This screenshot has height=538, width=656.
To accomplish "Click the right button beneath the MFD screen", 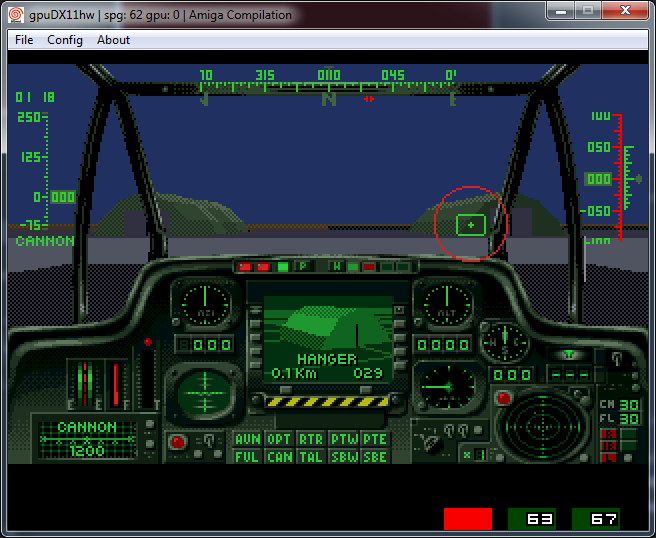I will (x=366, y=389).
